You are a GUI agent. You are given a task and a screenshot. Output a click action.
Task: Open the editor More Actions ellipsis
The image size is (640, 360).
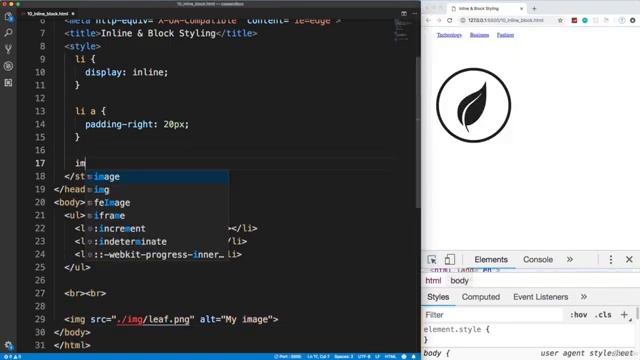(414, 13)
